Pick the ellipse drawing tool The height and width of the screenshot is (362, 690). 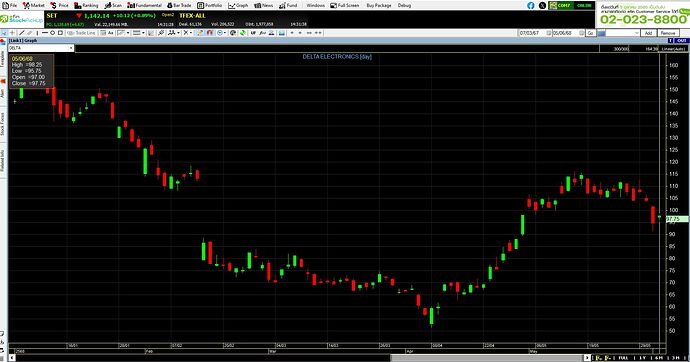point(52,33)
